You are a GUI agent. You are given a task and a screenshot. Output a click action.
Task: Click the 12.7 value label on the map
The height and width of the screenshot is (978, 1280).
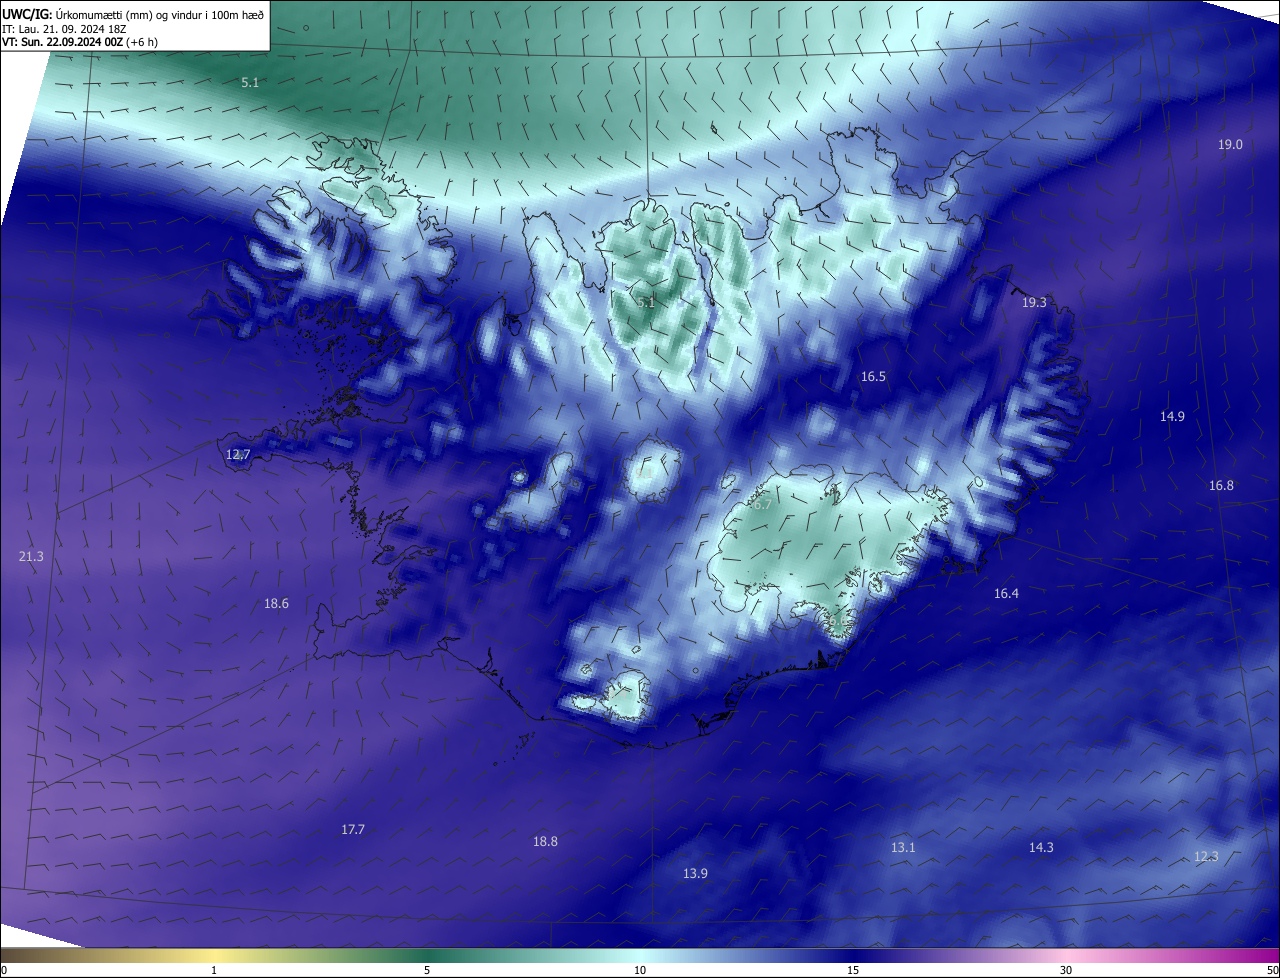pos(238,455)
